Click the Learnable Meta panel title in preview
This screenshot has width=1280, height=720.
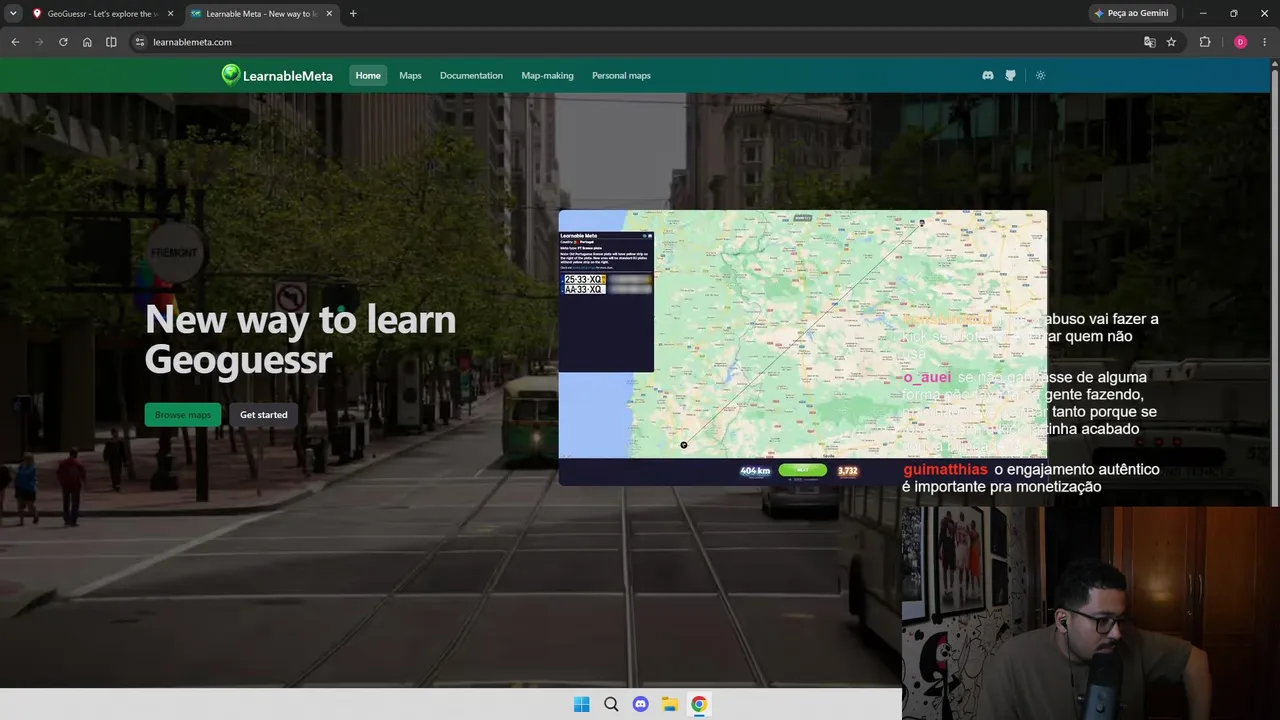579,236
